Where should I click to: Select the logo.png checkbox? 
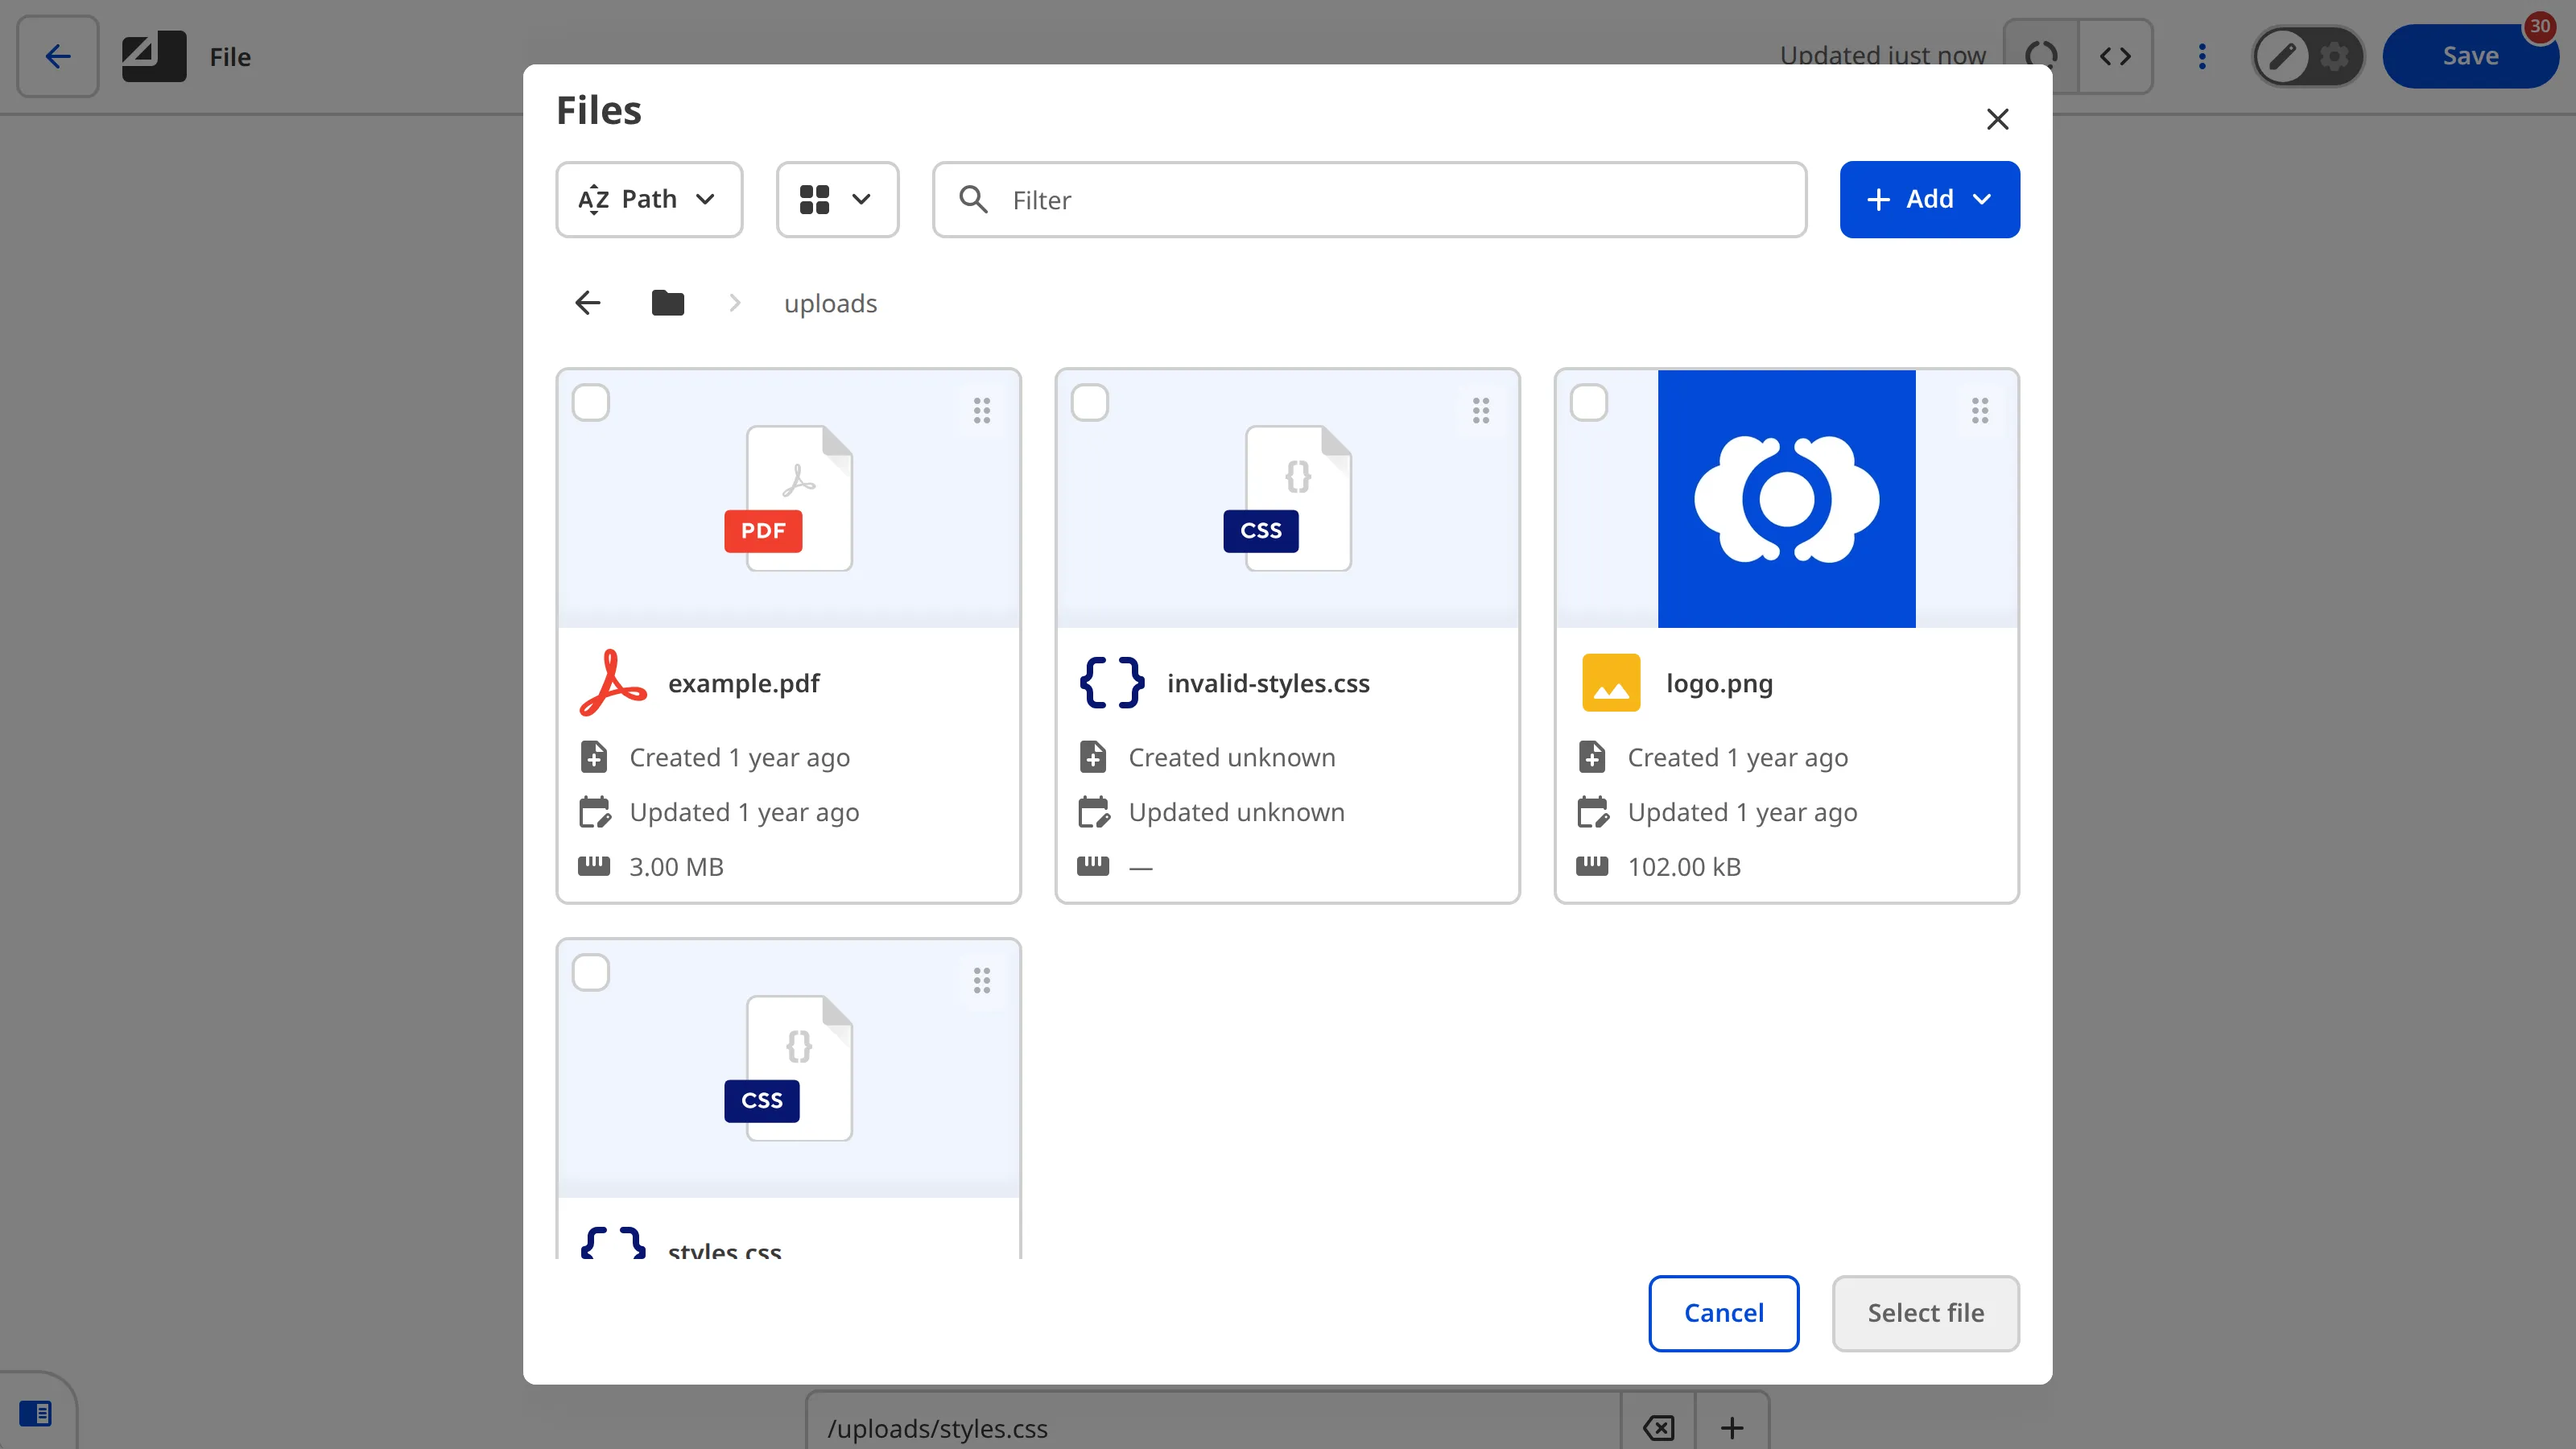coord(1589,403)
